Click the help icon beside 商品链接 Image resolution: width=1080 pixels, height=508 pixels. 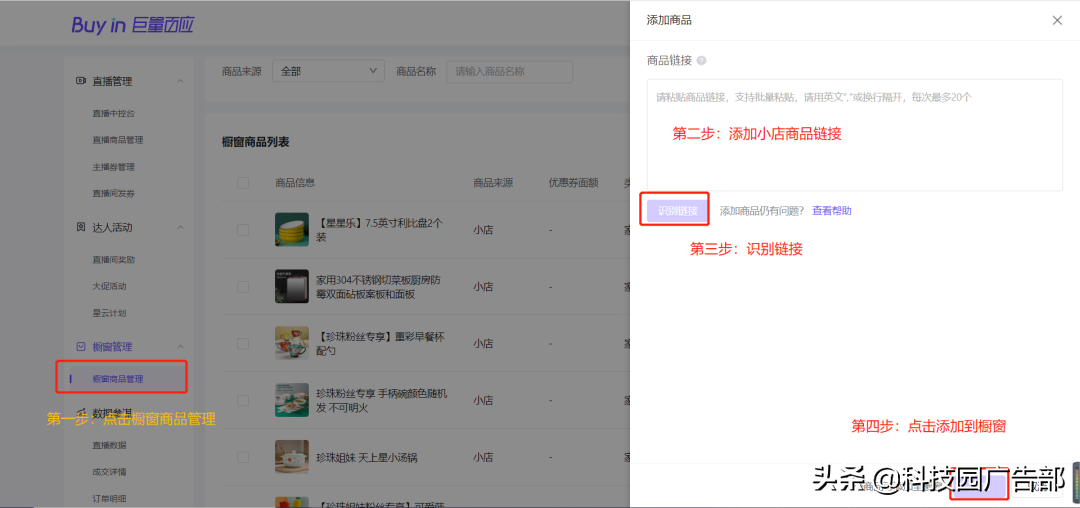(701, 61)
